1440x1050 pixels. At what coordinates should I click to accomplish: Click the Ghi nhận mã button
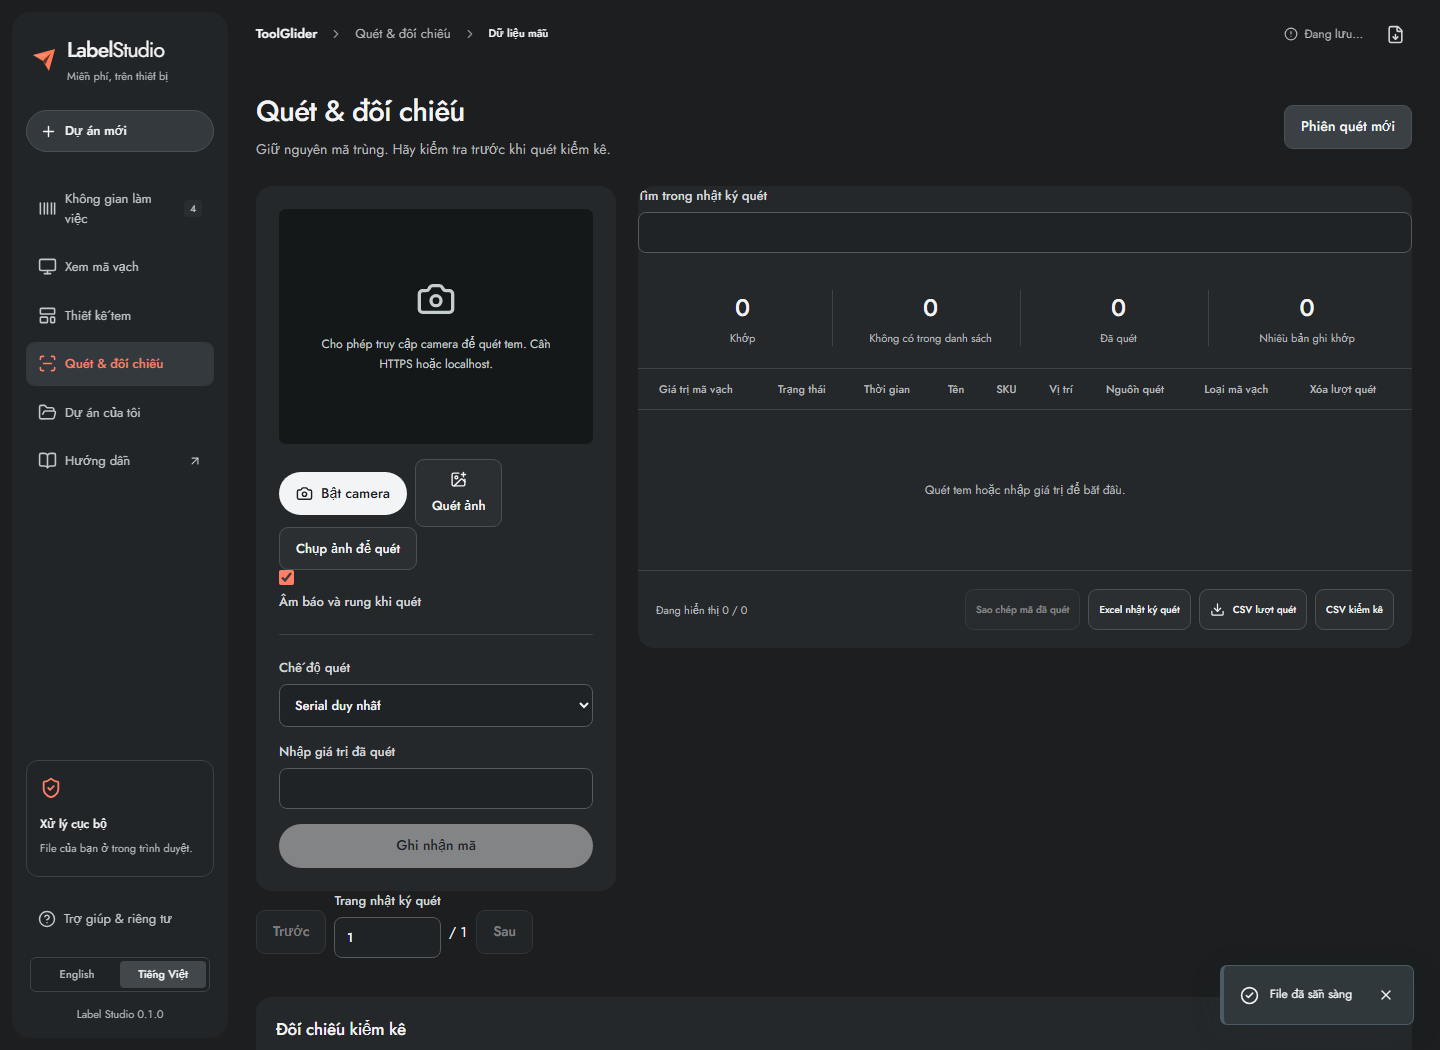point(436,846)
